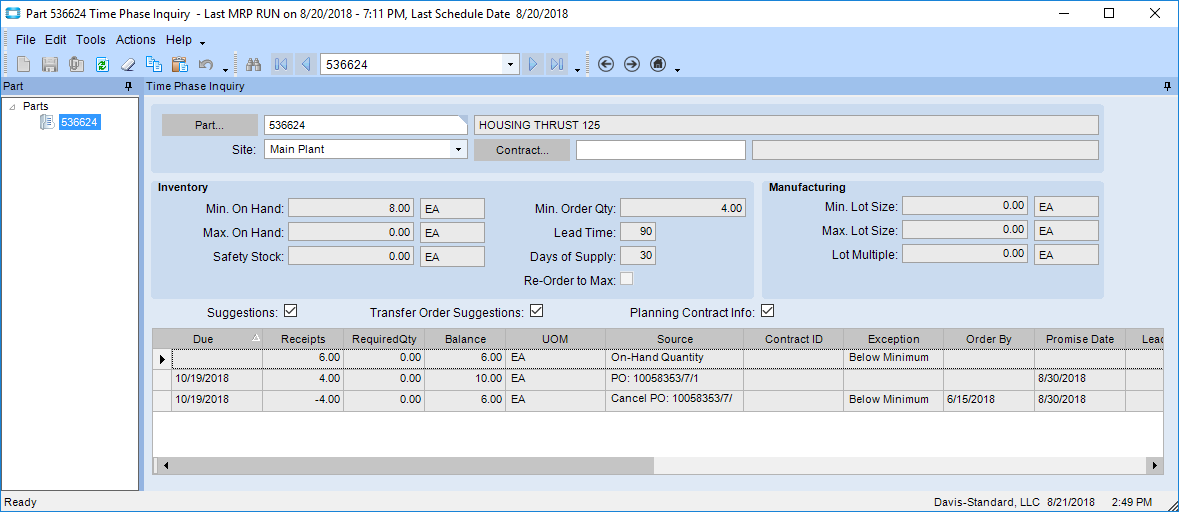Go to the first record
This screenshot has height=512, width=1179.
pyautogui.click(x=280, y=65)
